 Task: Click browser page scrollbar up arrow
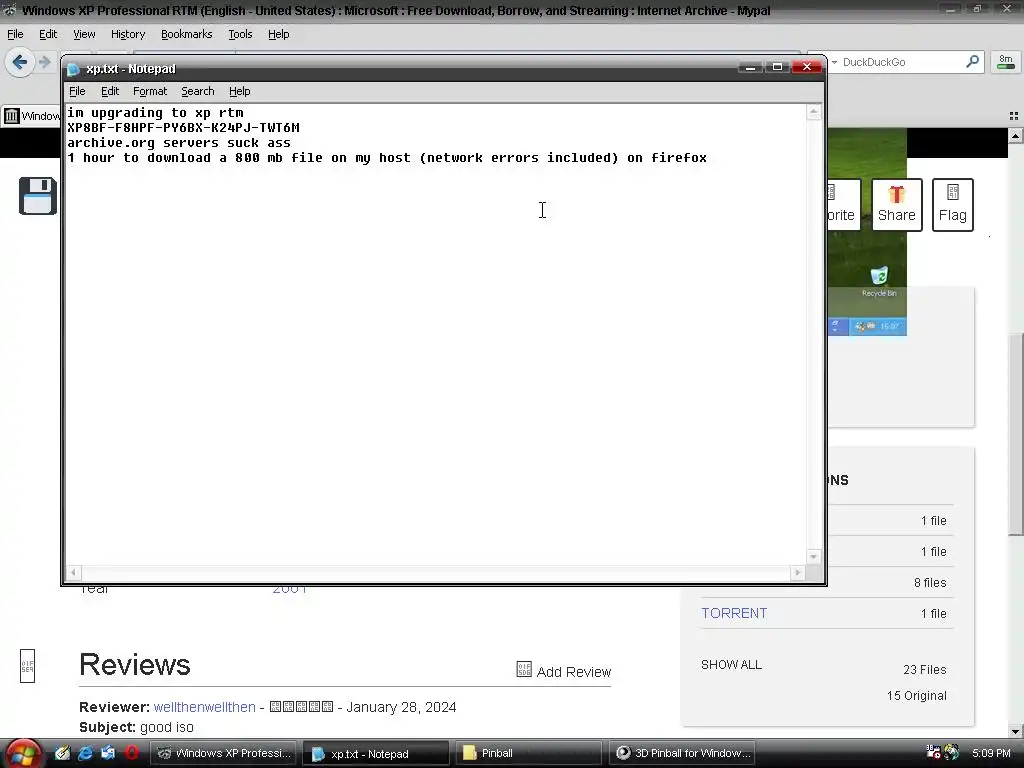(x=1016, y=135)
